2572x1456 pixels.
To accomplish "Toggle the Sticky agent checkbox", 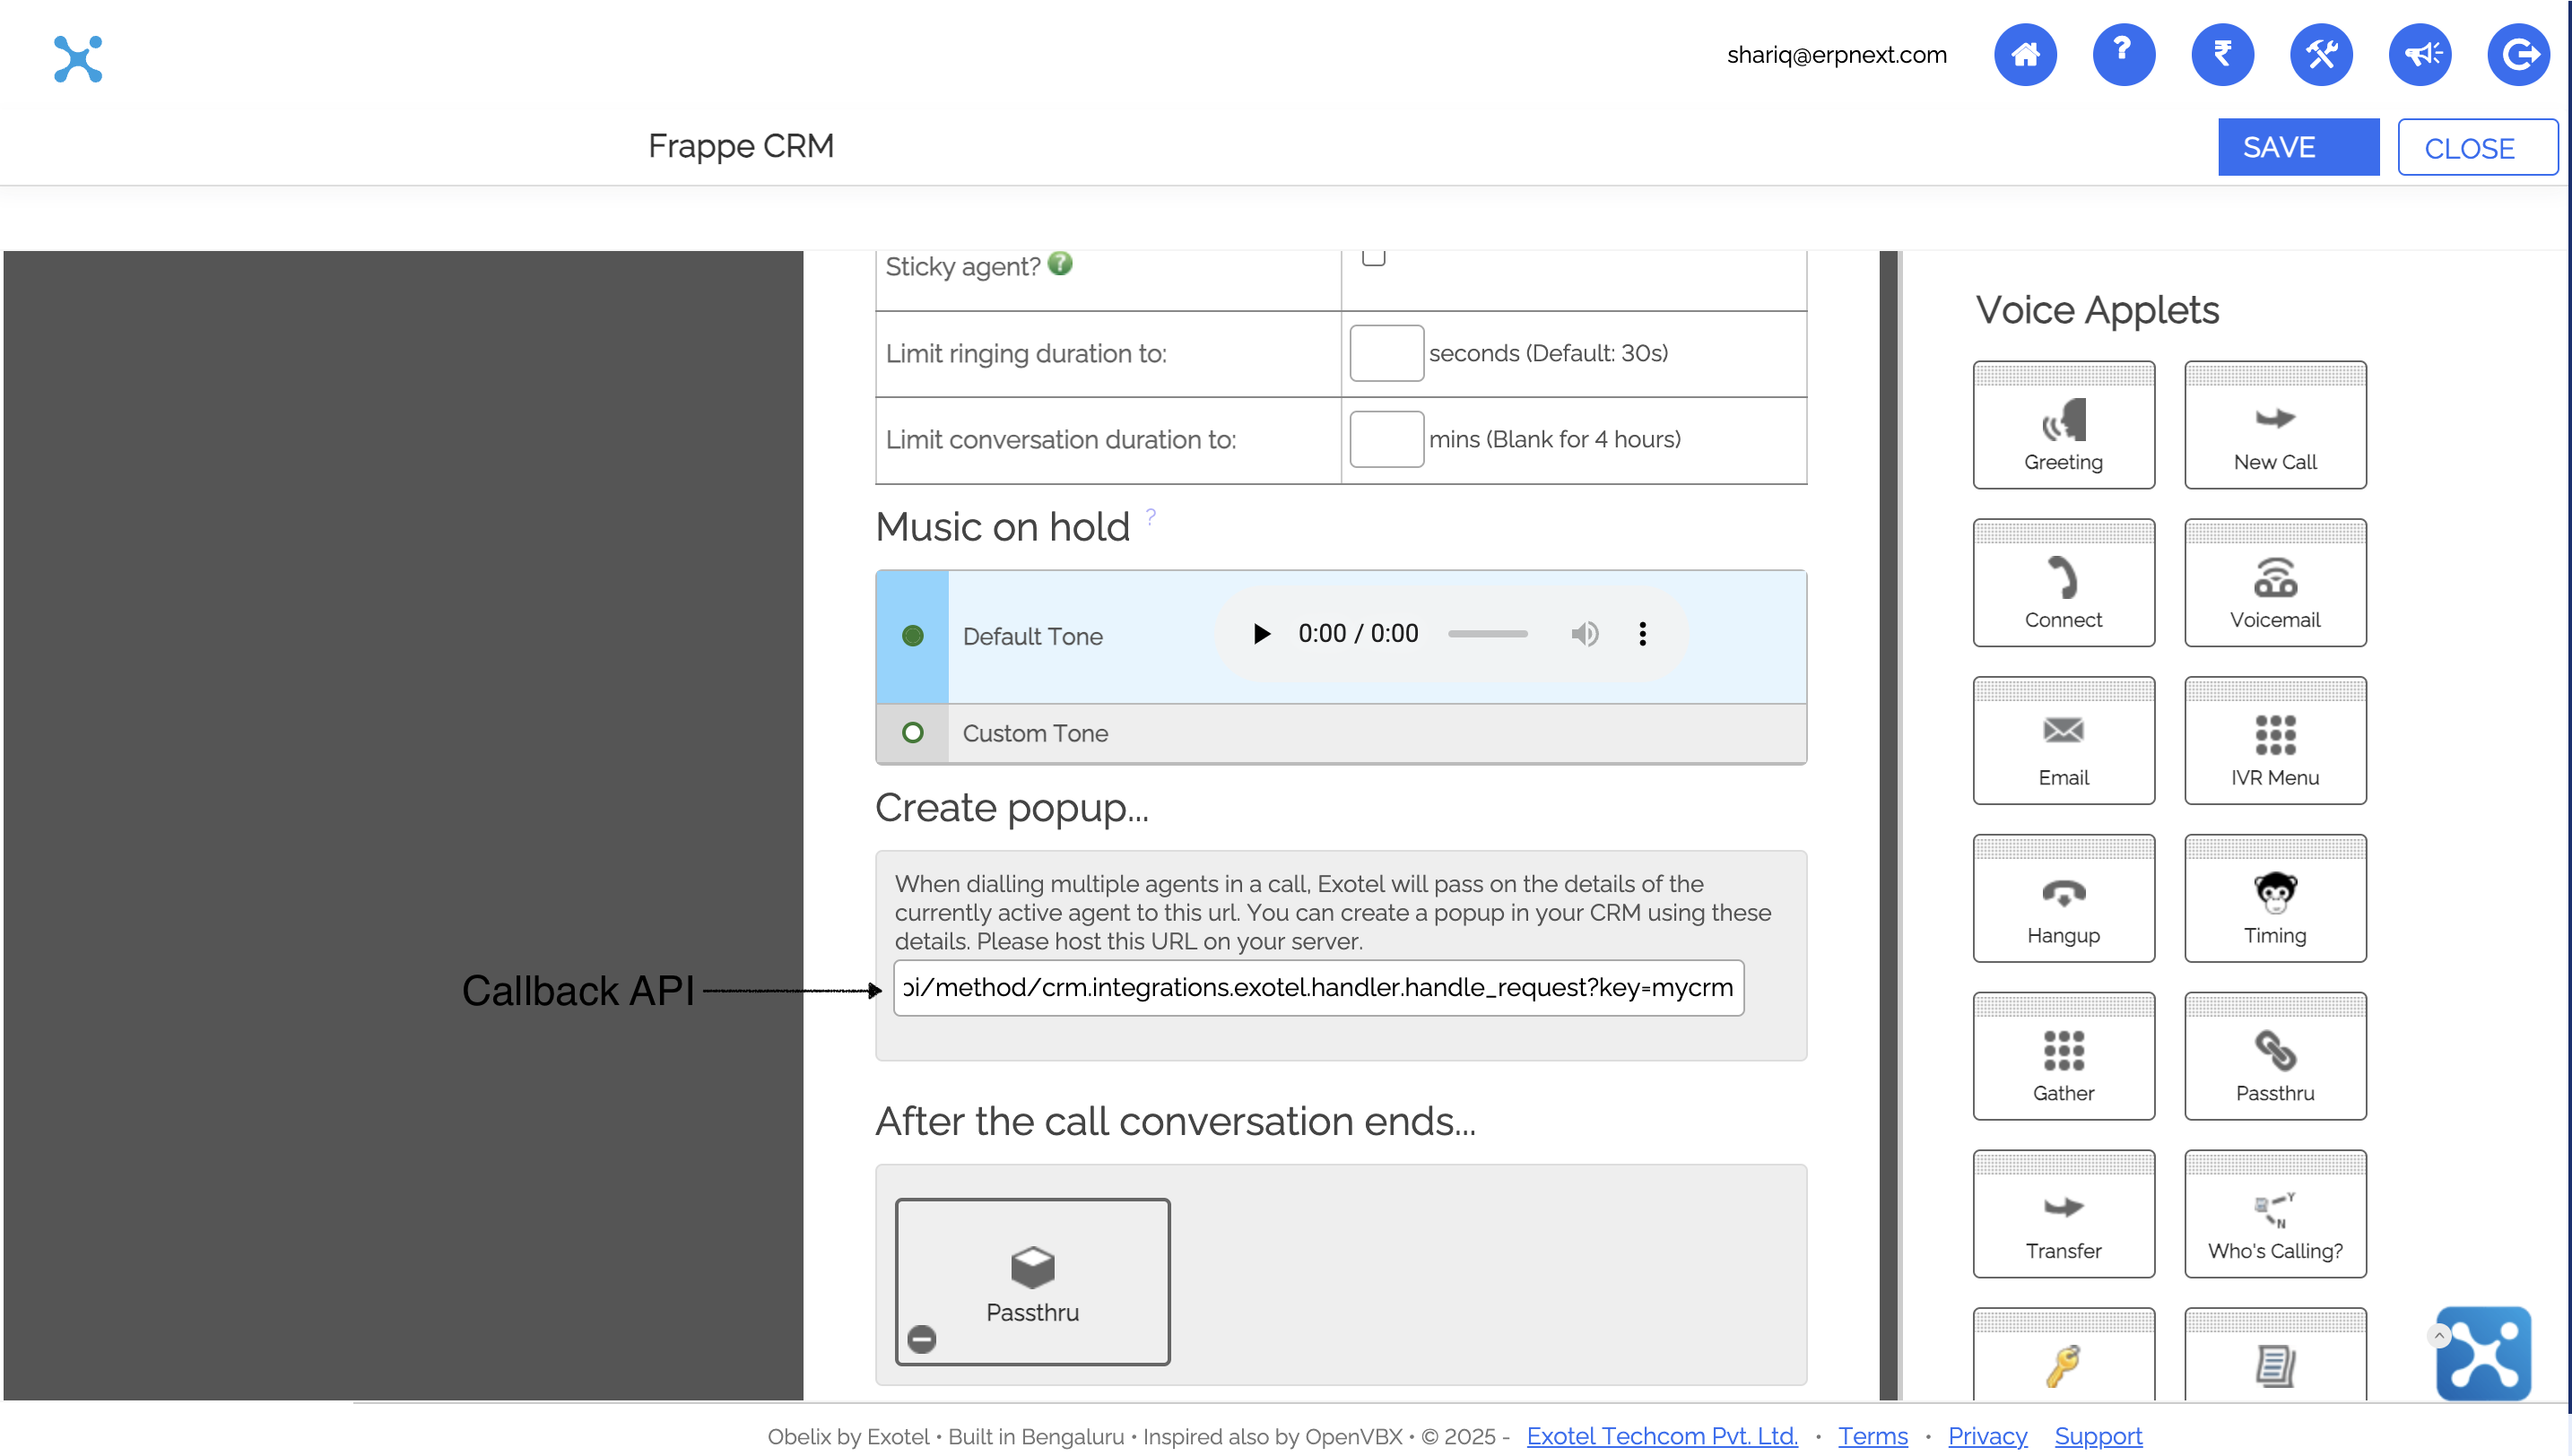I will pos(1373,257).
